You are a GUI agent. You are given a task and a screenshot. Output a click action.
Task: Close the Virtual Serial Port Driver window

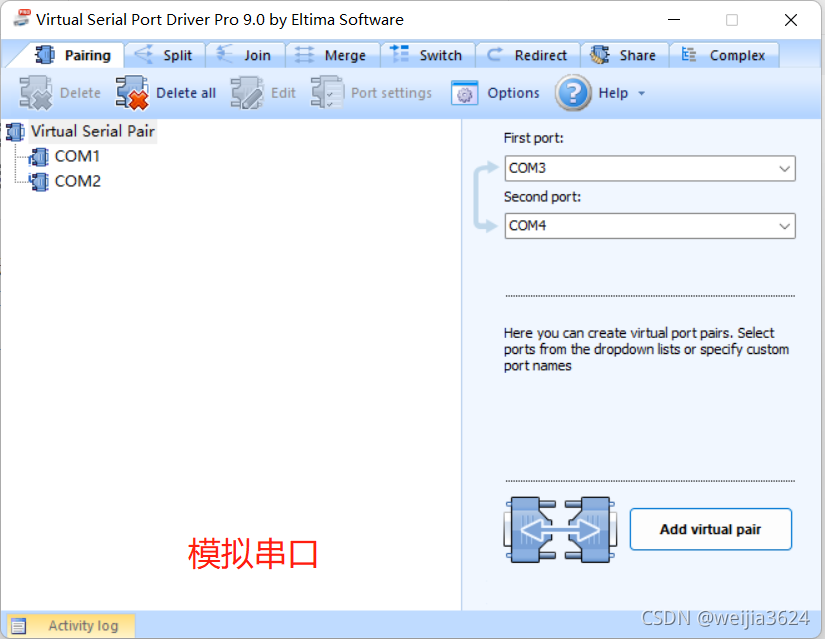click(x=790, y=20)
